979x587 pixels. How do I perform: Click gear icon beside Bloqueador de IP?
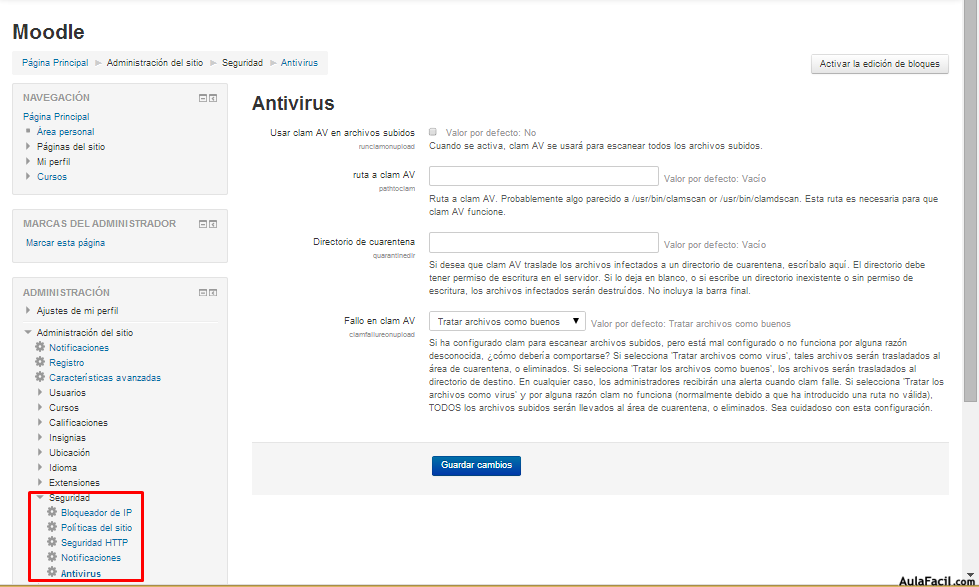point(52,511)
